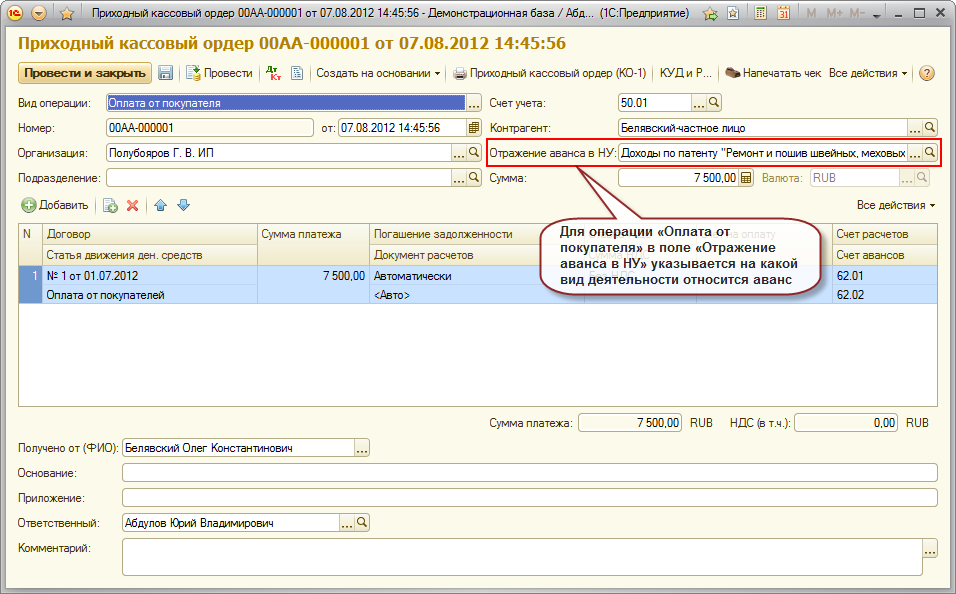The width and height of the screenshot is (956, 594).
Task: Click ellipsis button for Вид операции field
Action: click(474, 103)
